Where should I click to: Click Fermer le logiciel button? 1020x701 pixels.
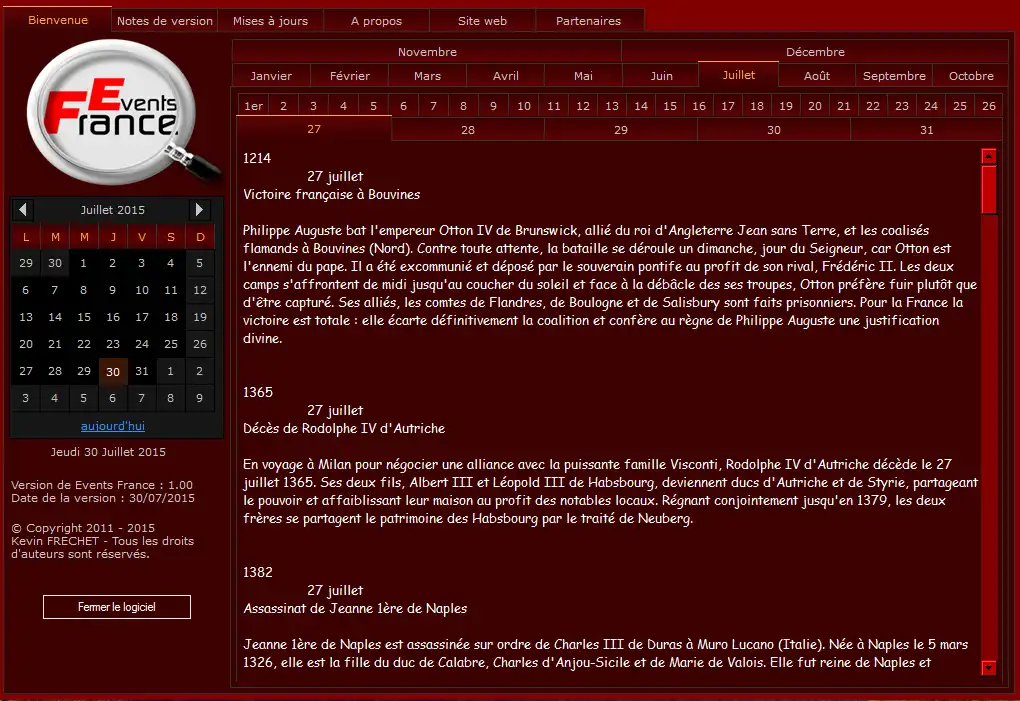pos(117,607)
